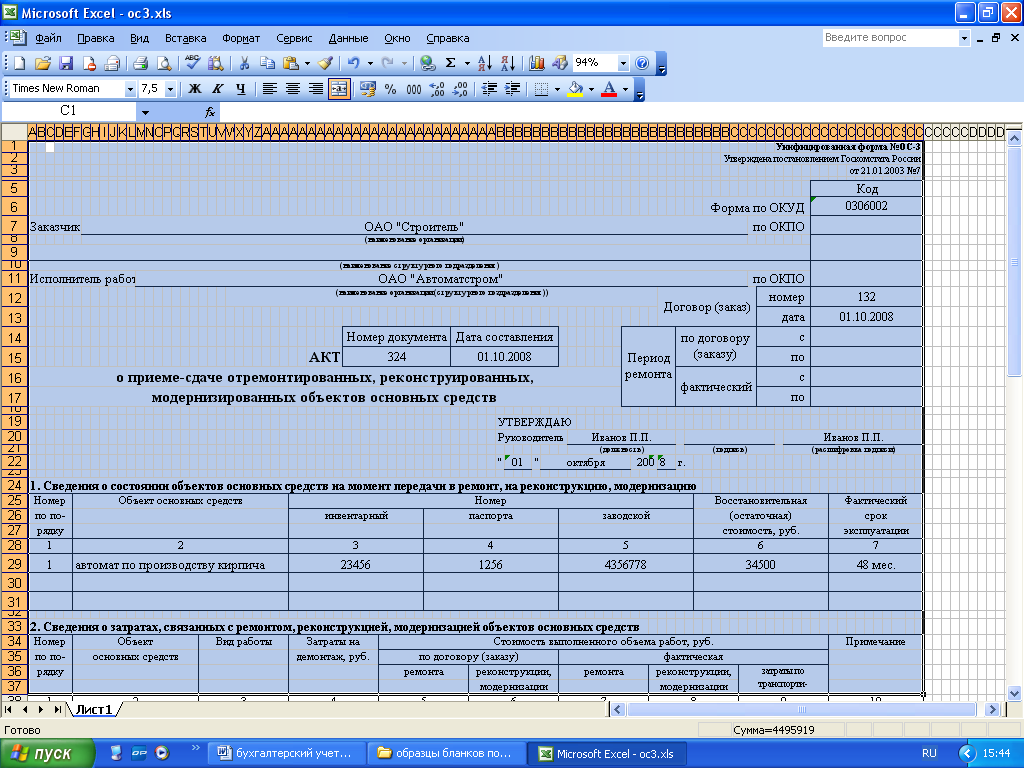Switch to образцы бланков taskbar window
1024x768 pixels.
(445, 753)
